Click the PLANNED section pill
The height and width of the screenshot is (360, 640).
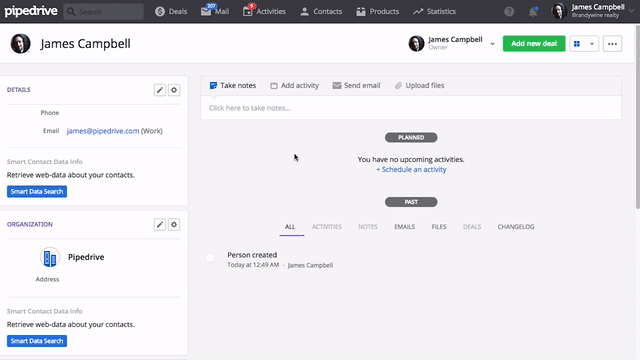411,138
